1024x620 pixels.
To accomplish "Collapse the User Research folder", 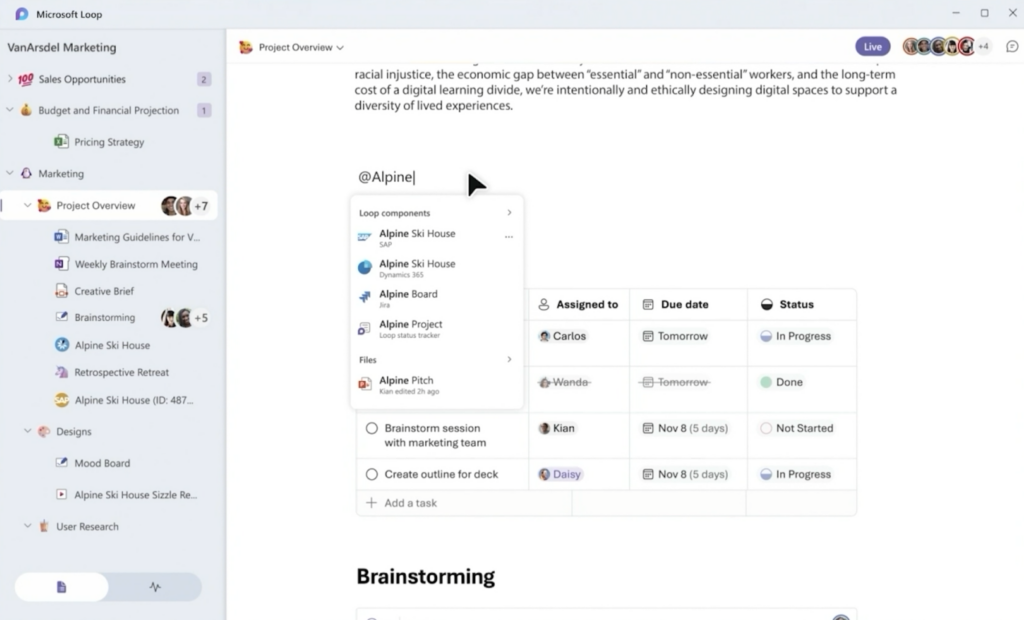I will point(27,526).
